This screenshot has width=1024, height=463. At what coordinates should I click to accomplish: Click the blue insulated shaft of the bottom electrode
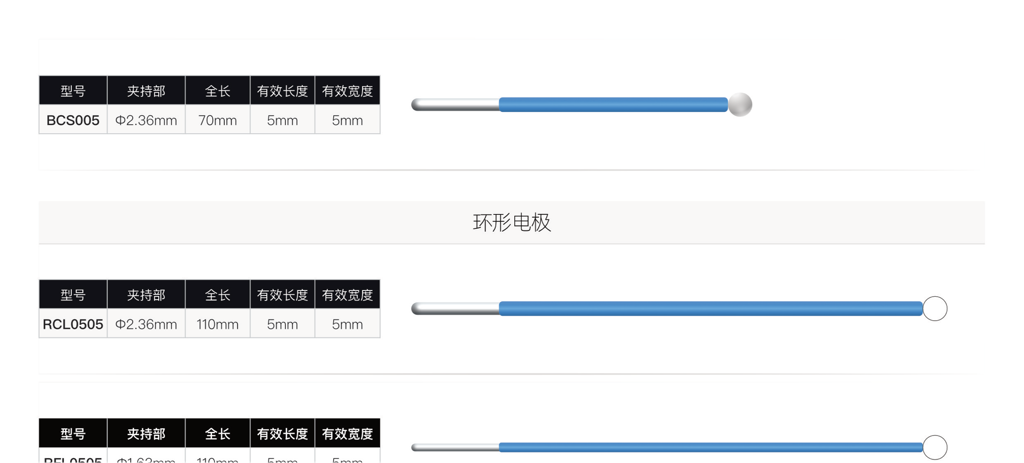pos(711,447)
